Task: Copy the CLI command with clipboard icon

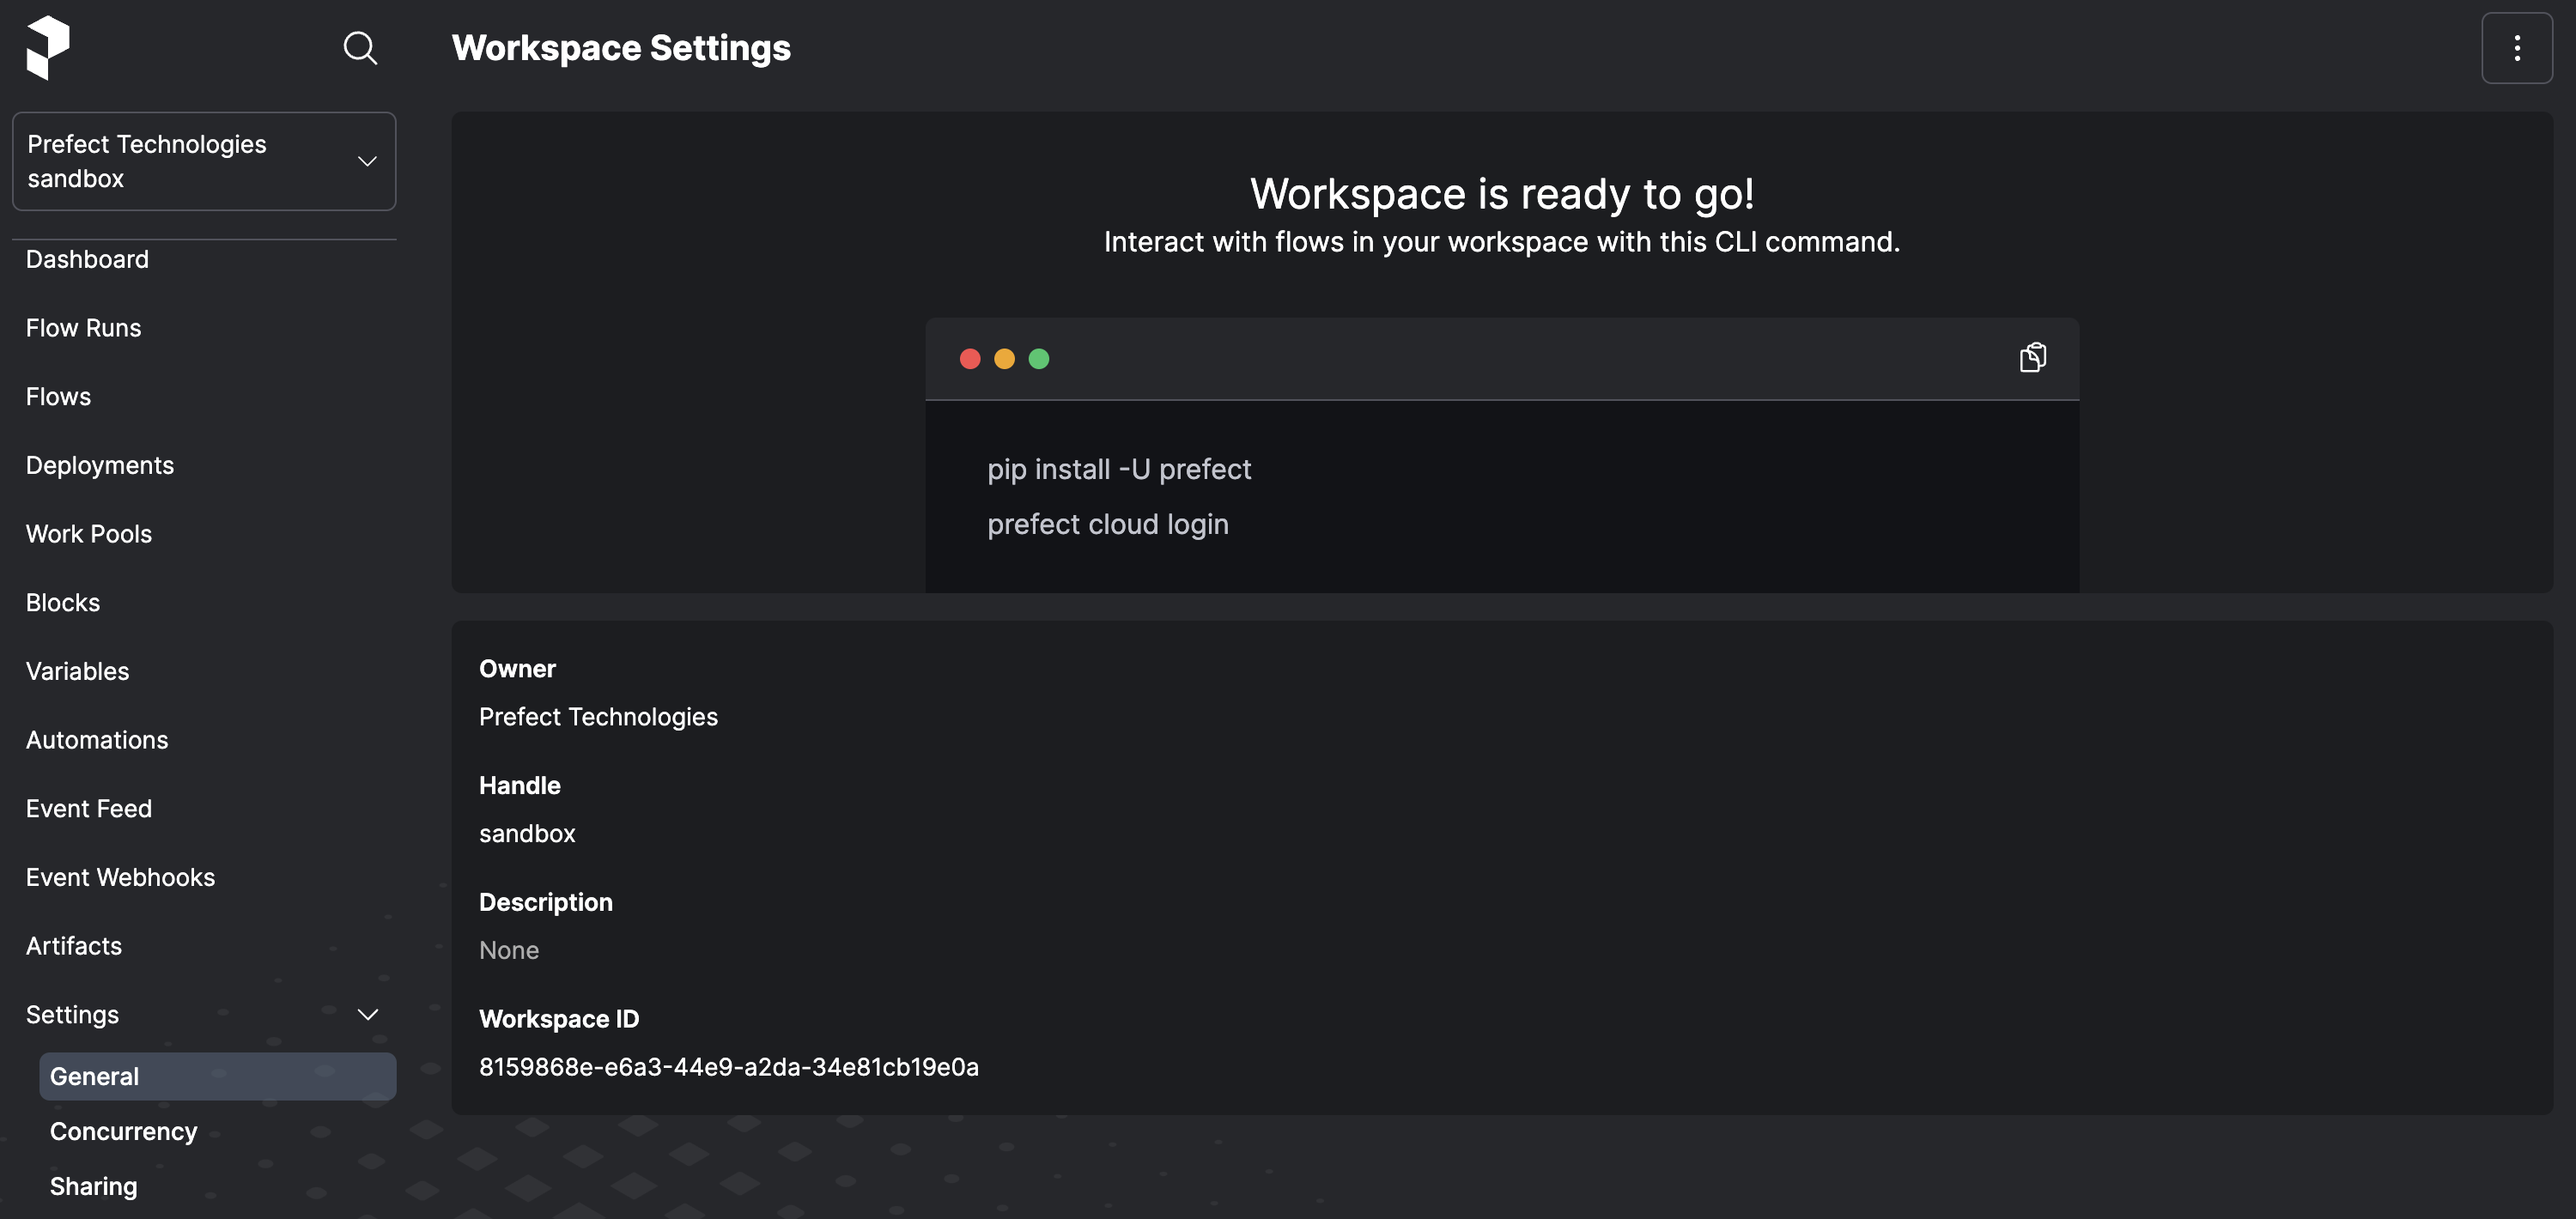Action: tap(2032, 357)
